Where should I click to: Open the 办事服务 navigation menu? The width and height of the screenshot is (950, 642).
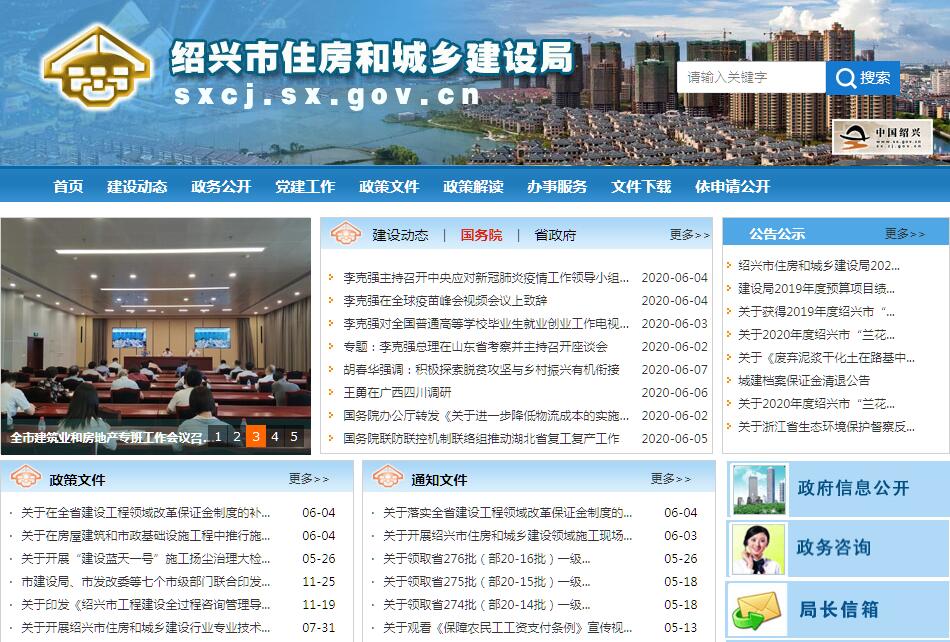[557, 187]
